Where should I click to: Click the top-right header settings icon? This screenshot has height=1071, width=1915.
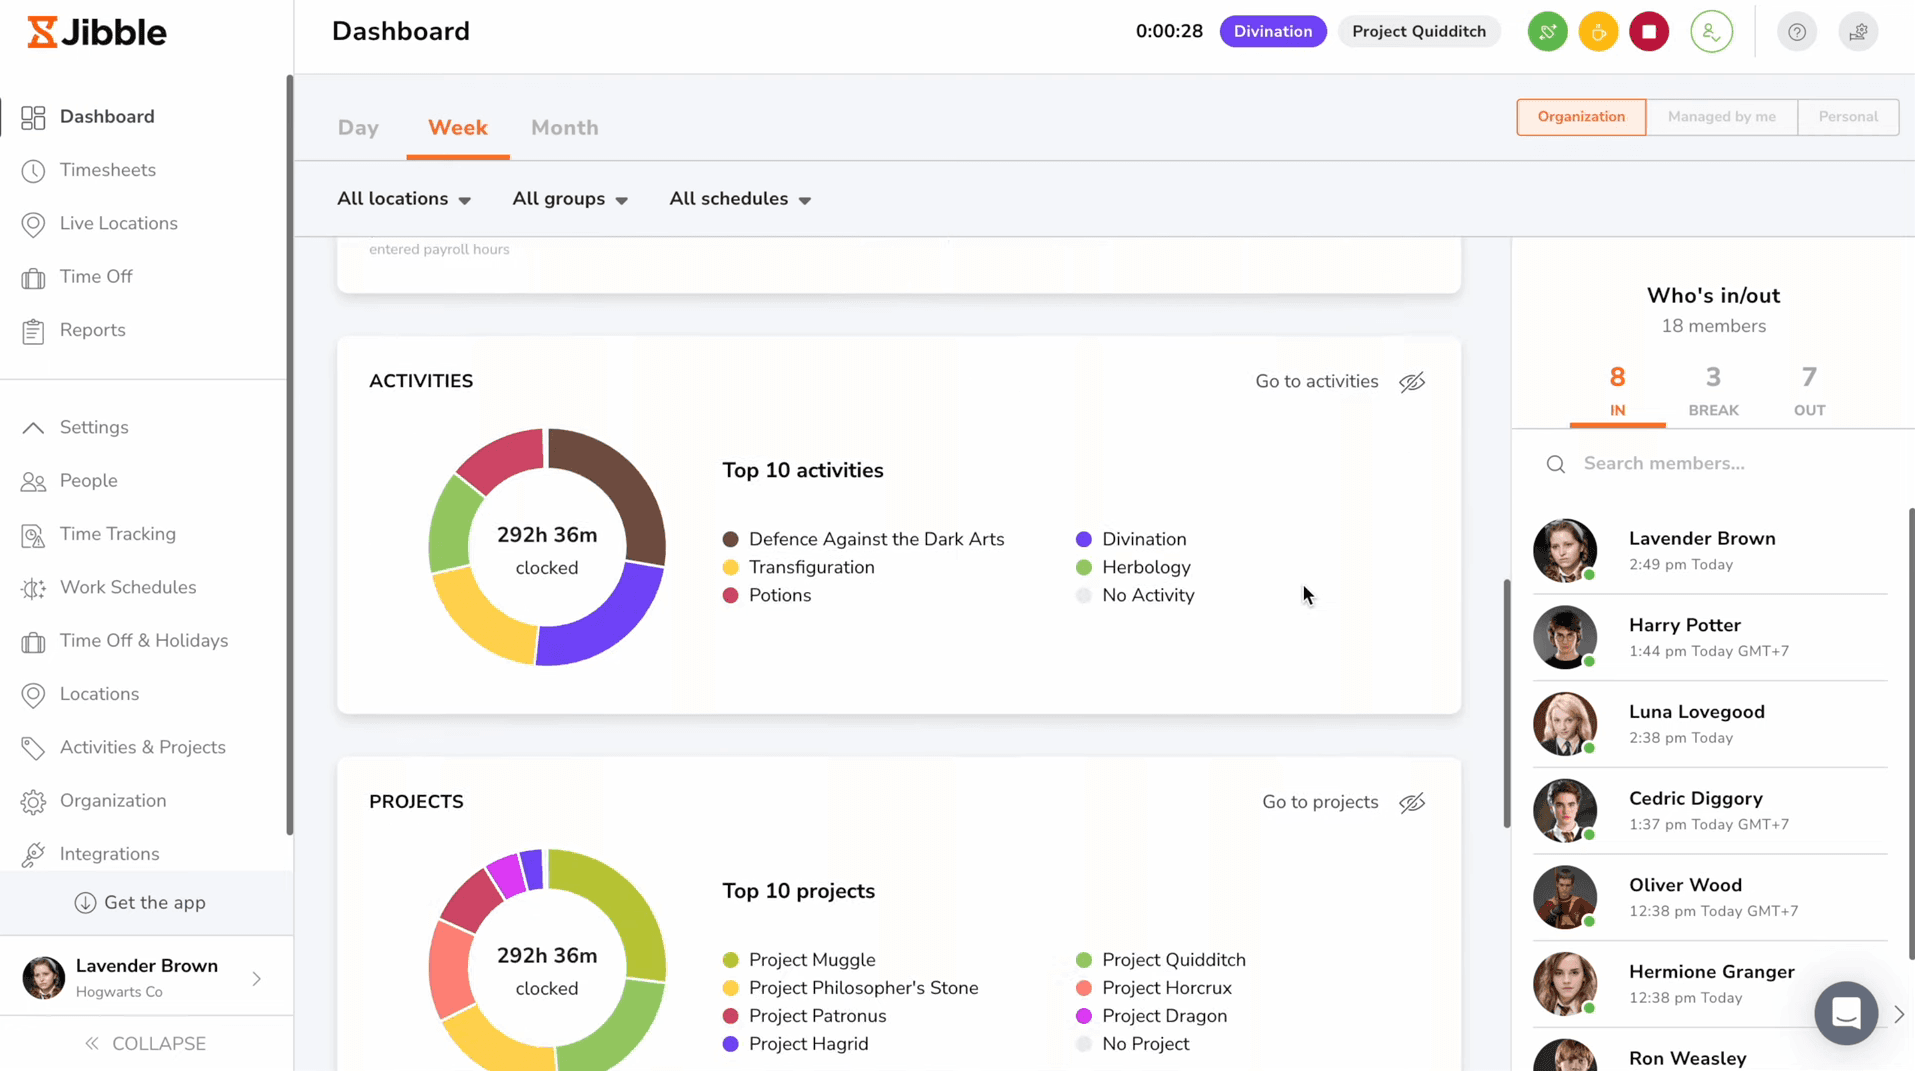(1858, 32)
